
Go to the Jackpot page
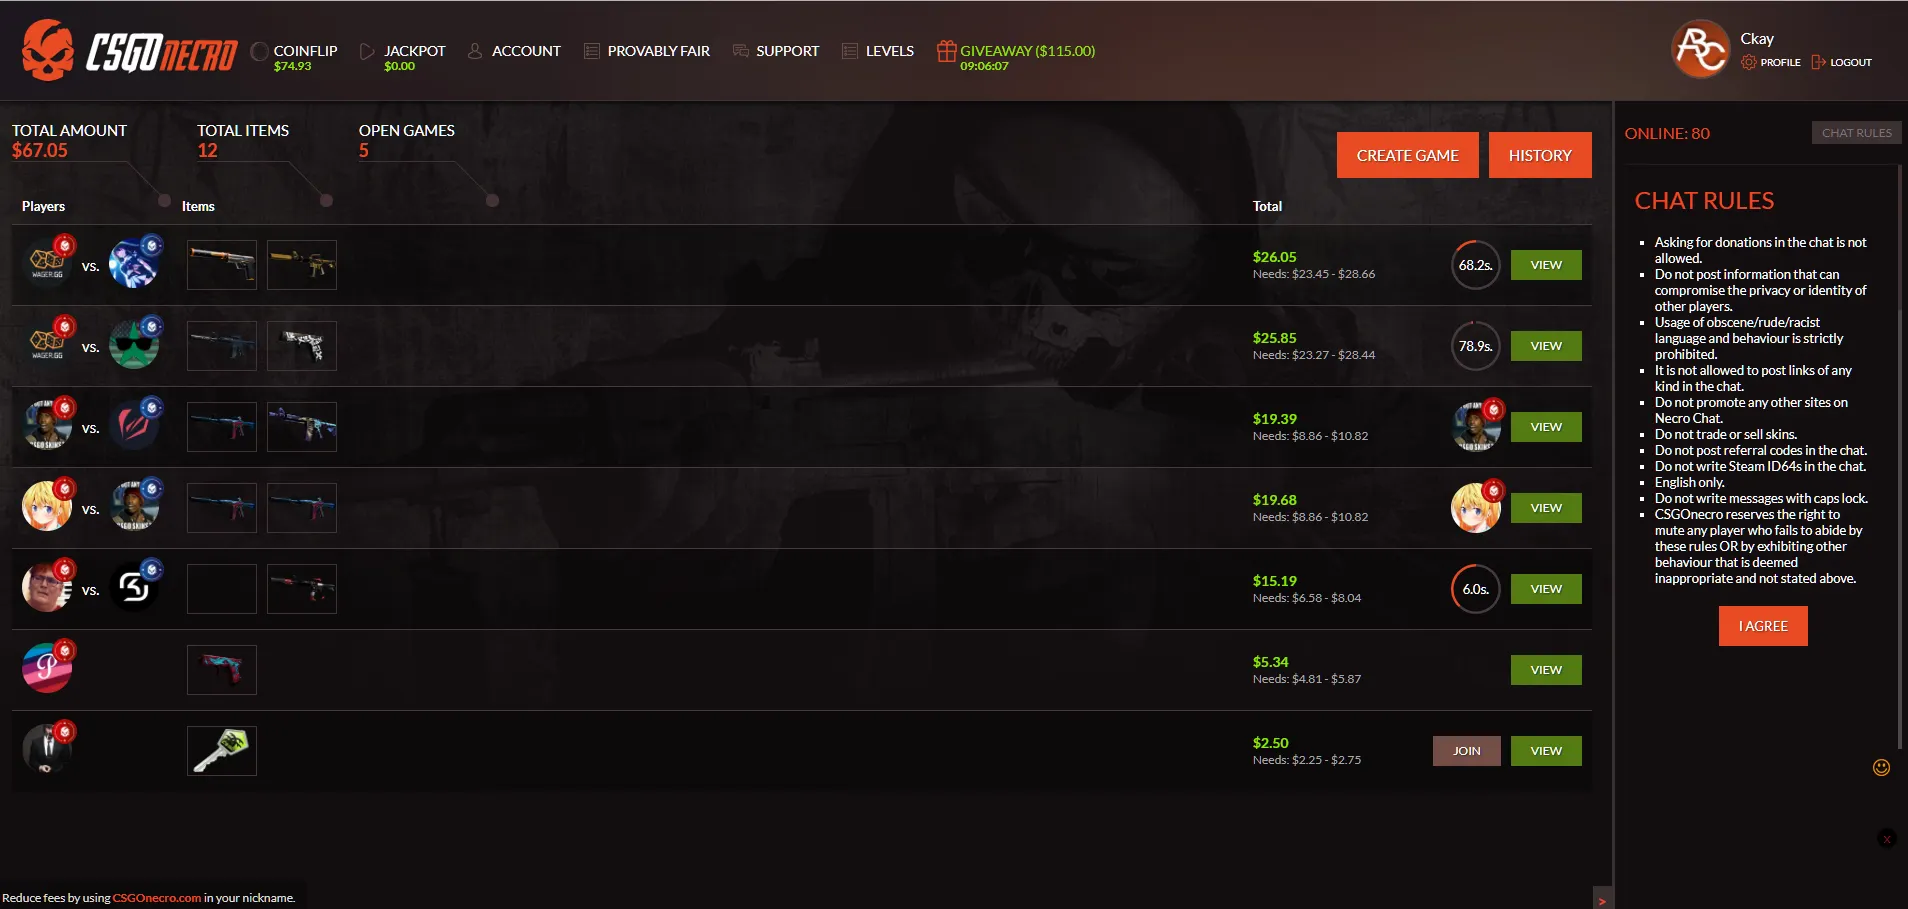click(415, 51)
